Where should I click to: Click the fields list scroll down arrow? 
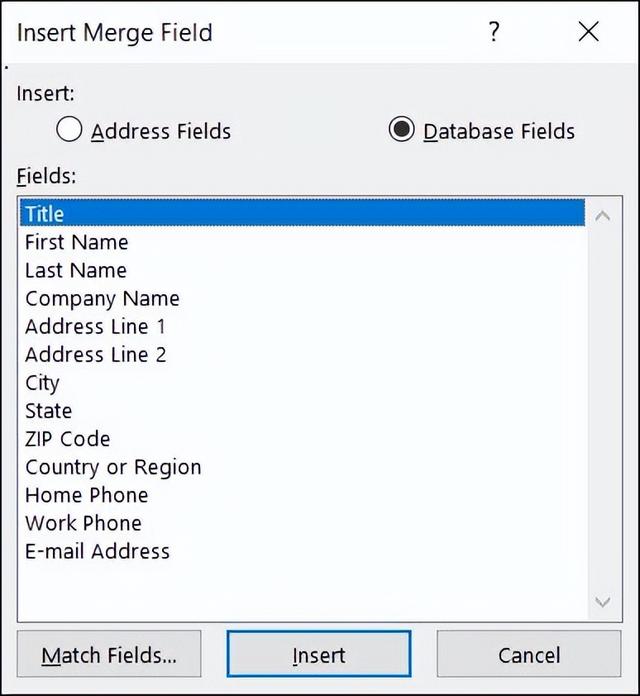pos(602,602)
